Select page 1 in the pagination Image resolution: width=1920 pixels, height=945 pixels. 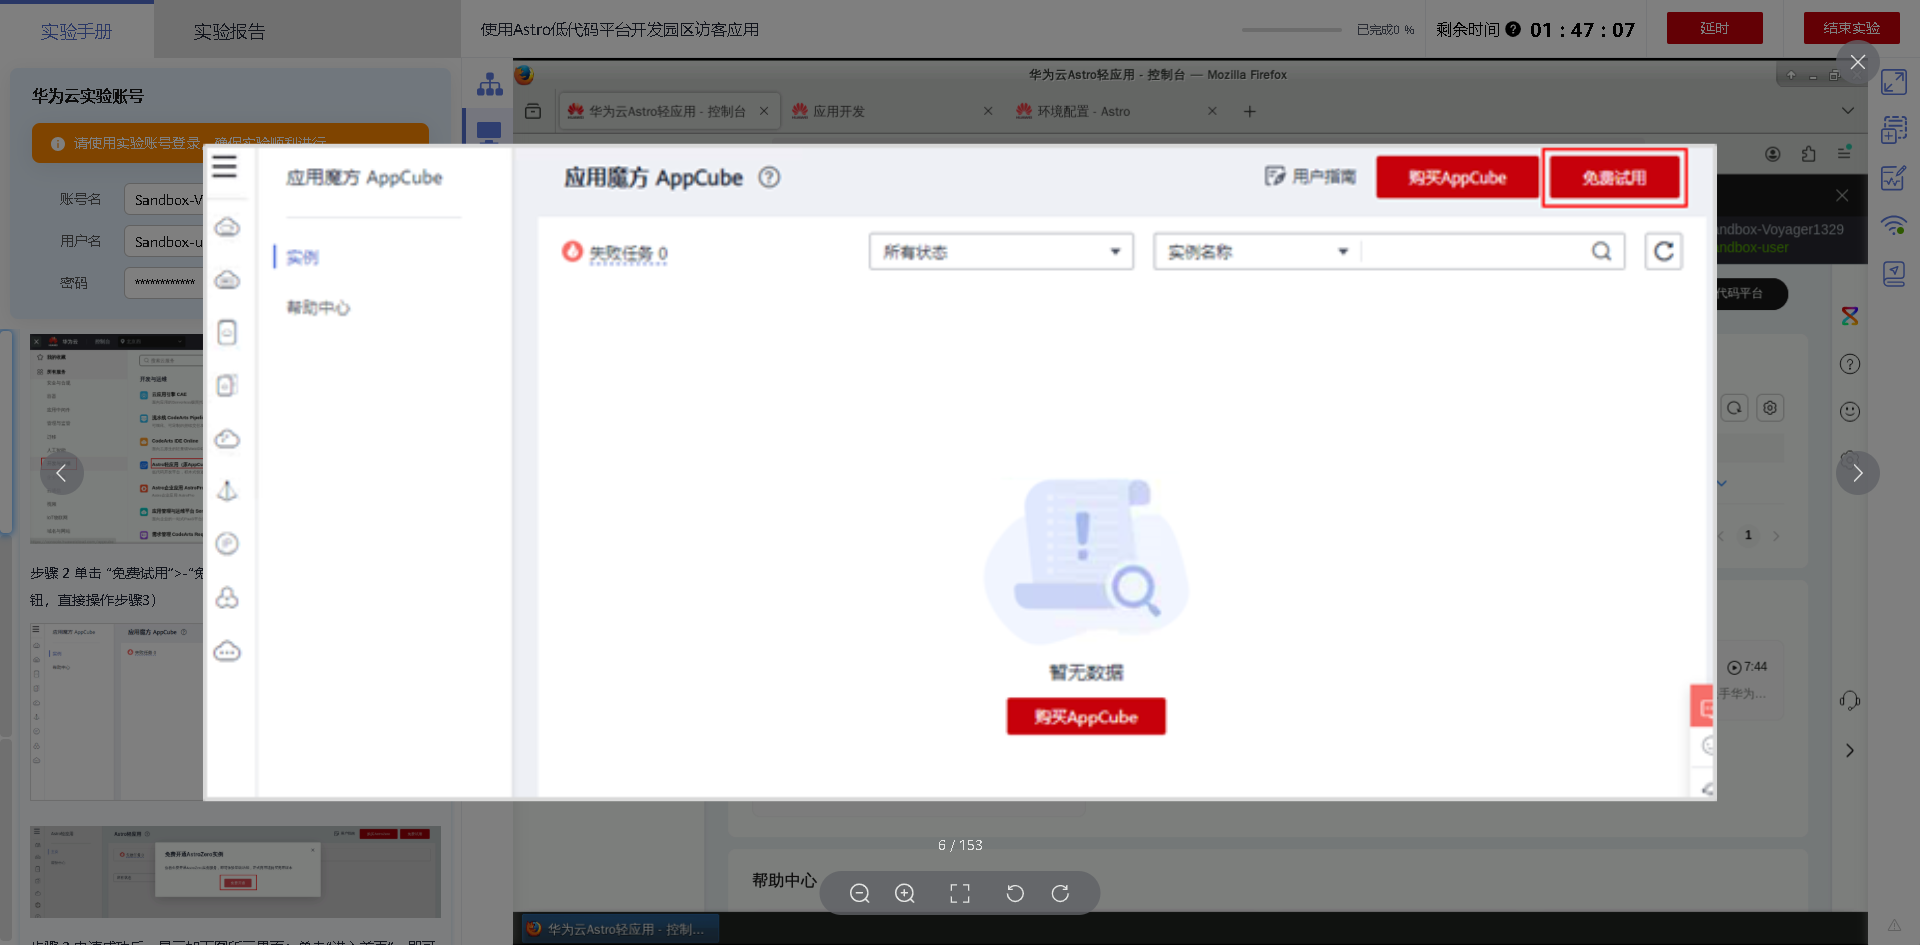coord(1748,535)
